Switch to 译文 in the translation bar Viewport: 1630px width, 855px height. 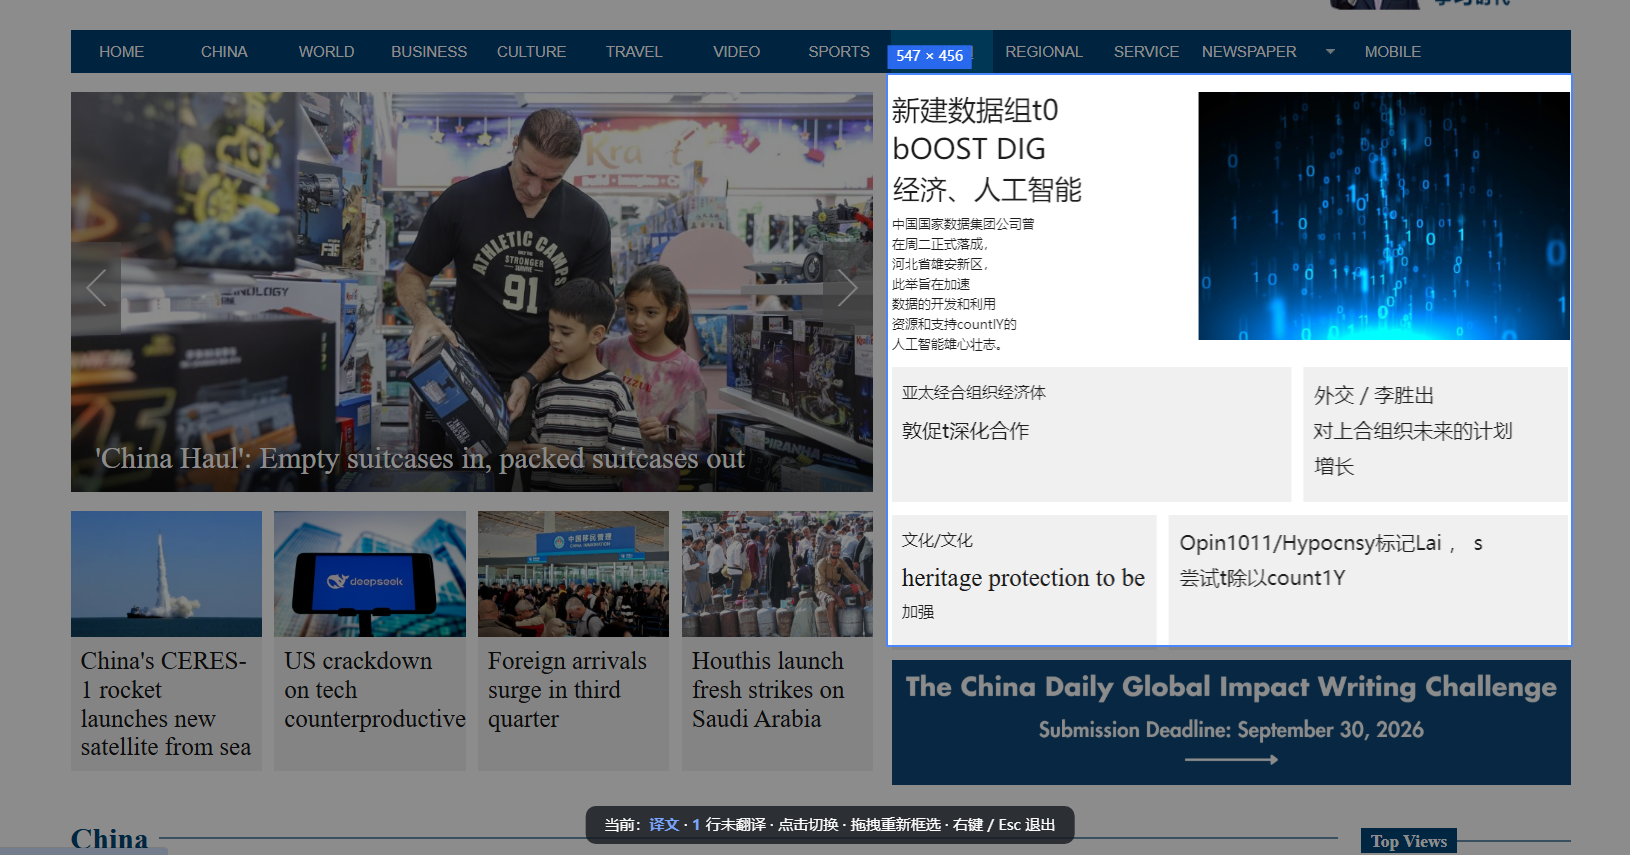pos(664,825)
